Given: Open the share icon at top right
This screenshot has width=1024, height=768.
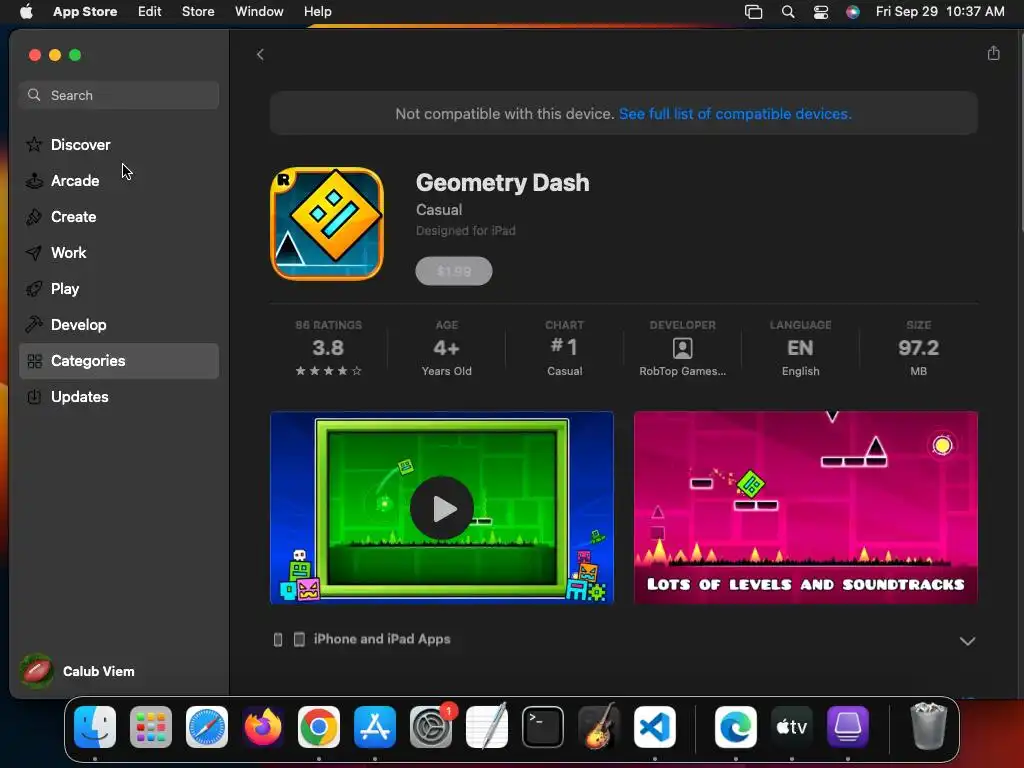Looking at the screenshot, I should click(993, 53).
